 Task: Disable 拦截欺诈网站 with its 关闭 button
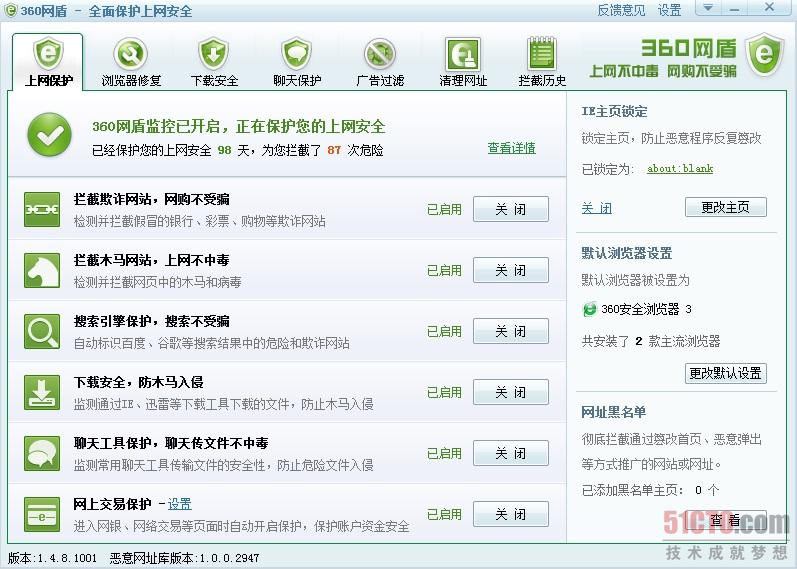[511, 209]
